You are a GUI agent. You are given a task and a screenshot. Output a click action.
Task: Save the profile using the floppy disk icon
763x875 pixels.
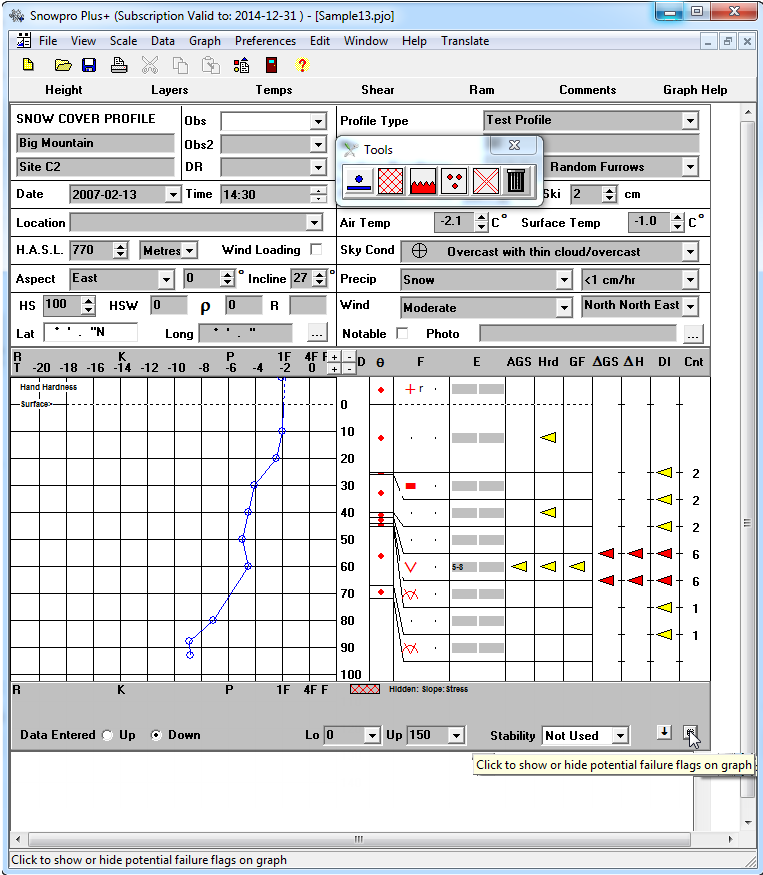click(89, 65)
